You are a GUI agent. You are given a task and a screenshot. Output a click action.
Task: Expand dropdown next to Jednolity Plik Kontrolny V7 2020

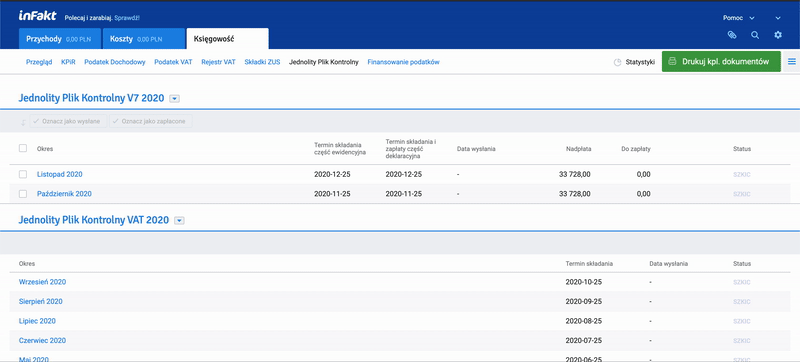pyautogui.click(x=174, y=98)
